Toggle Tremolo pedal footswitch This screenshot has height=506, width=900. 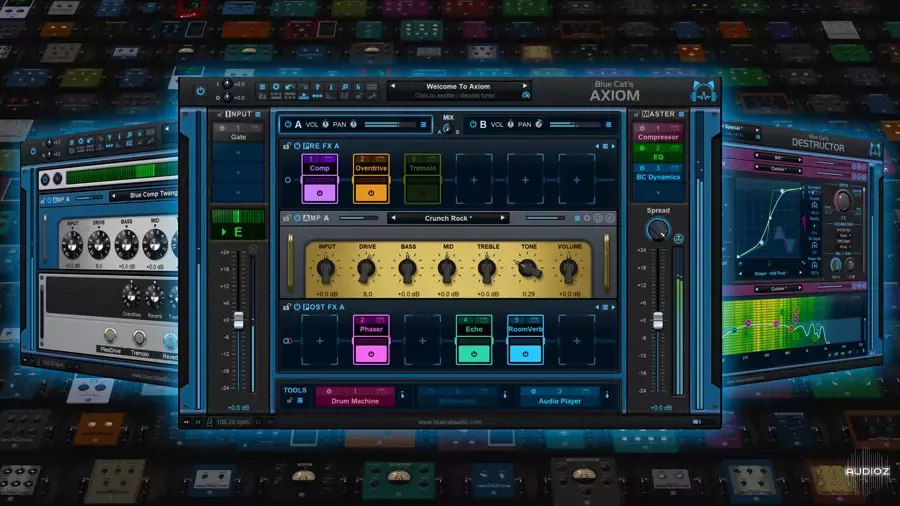[x=422, y=193]
